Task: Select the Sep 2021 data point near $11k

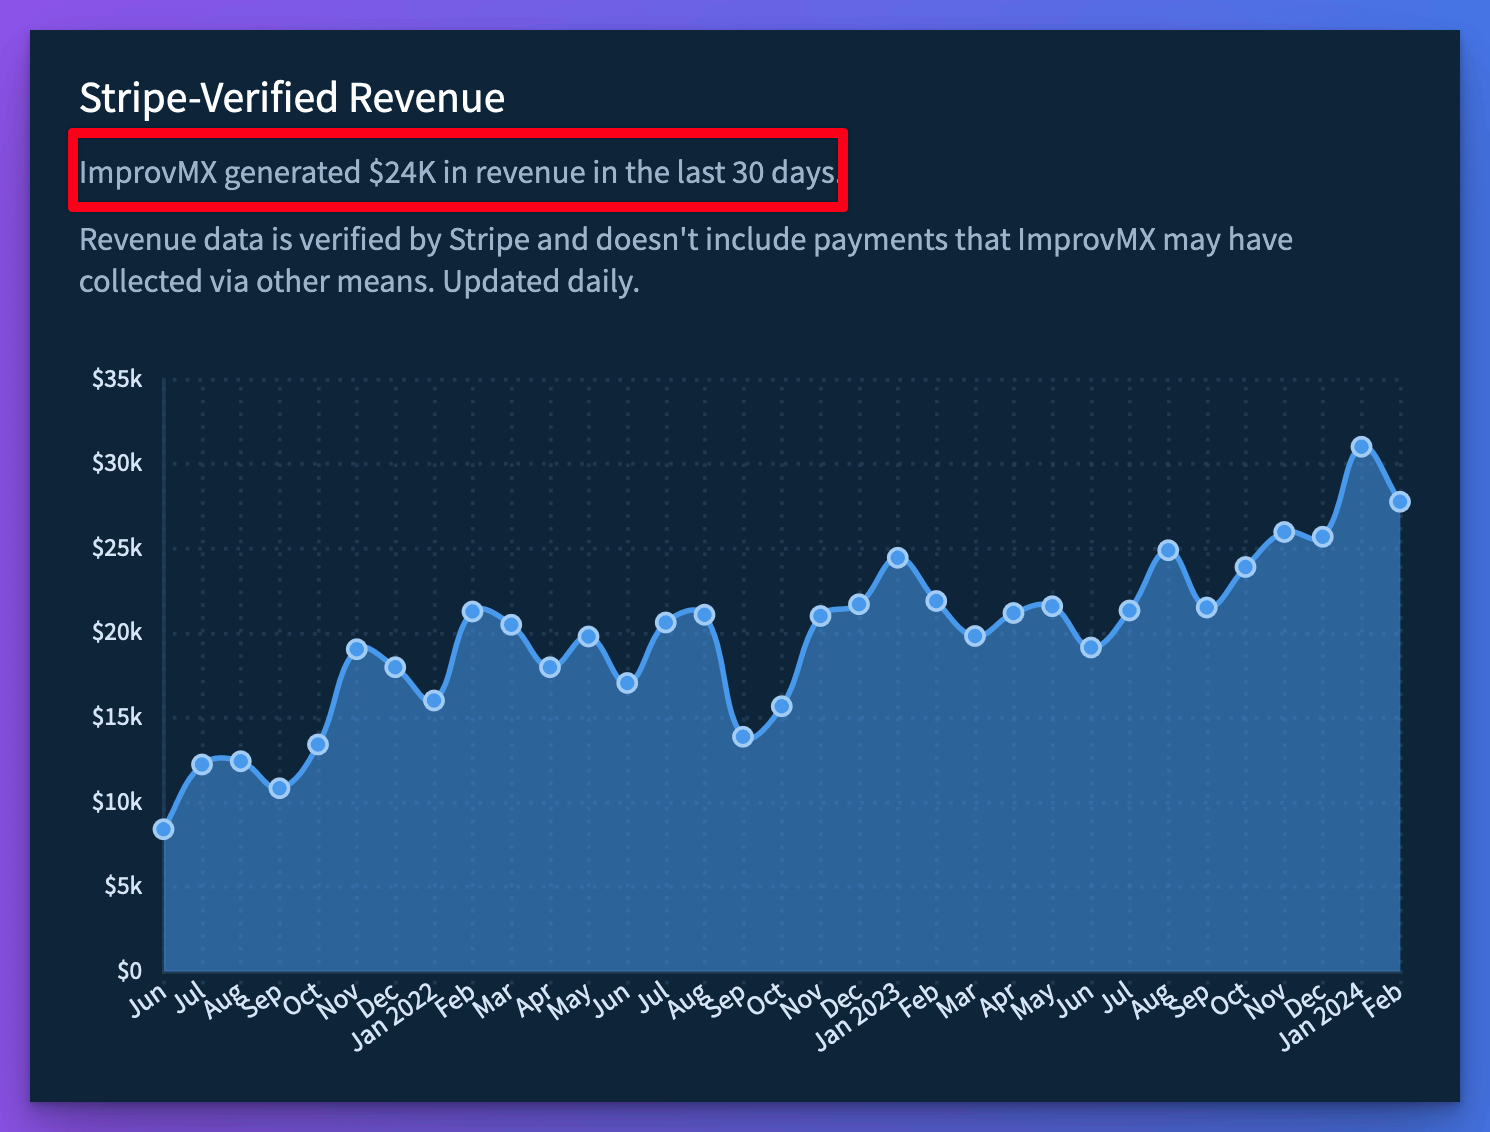Action: tap(279, 788)
